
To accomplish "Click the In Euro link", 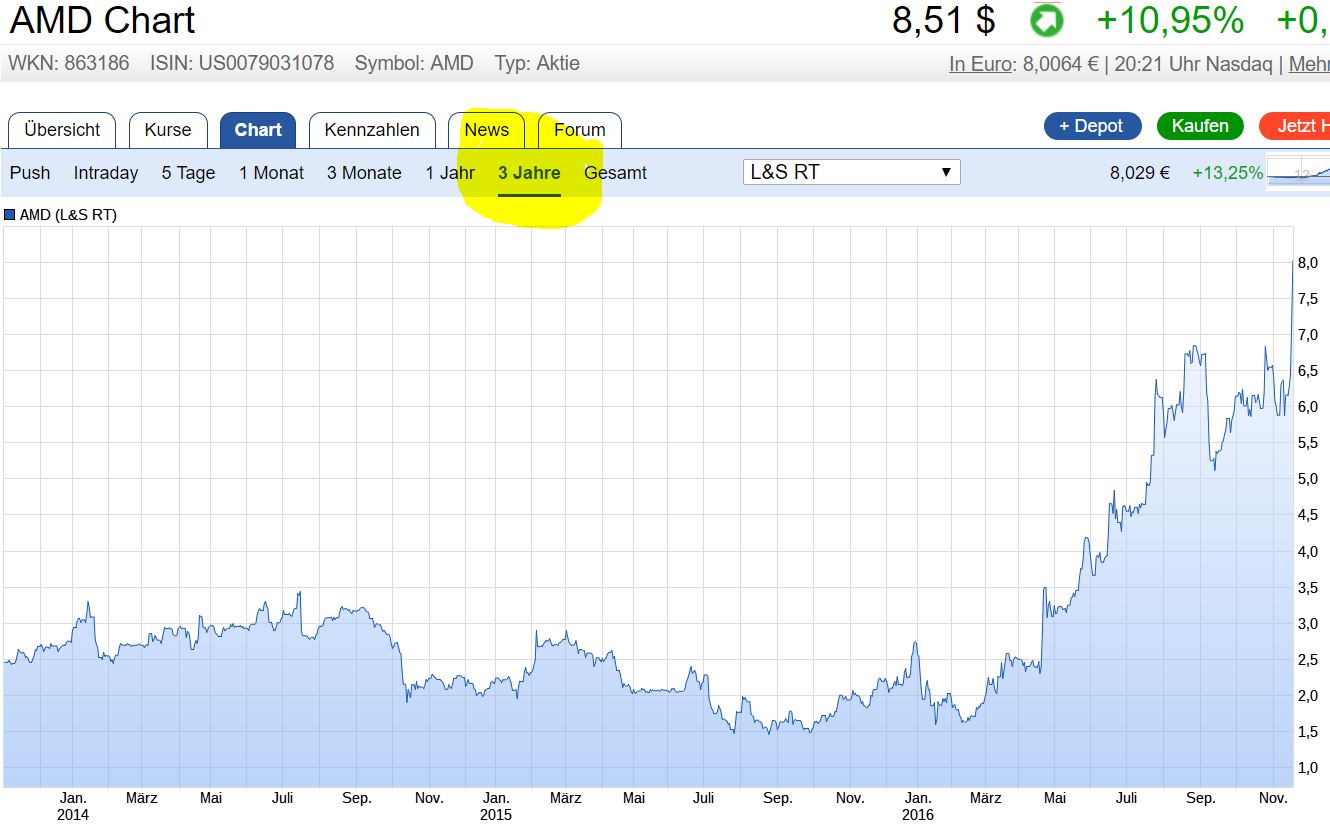I will (x=980, y=64).
